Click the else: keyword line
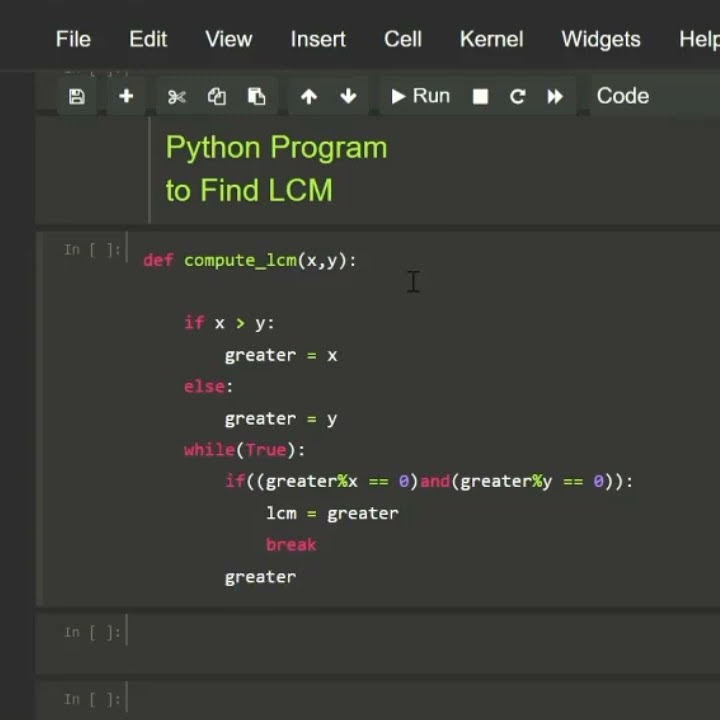720x720 pixels. point(208,386)
